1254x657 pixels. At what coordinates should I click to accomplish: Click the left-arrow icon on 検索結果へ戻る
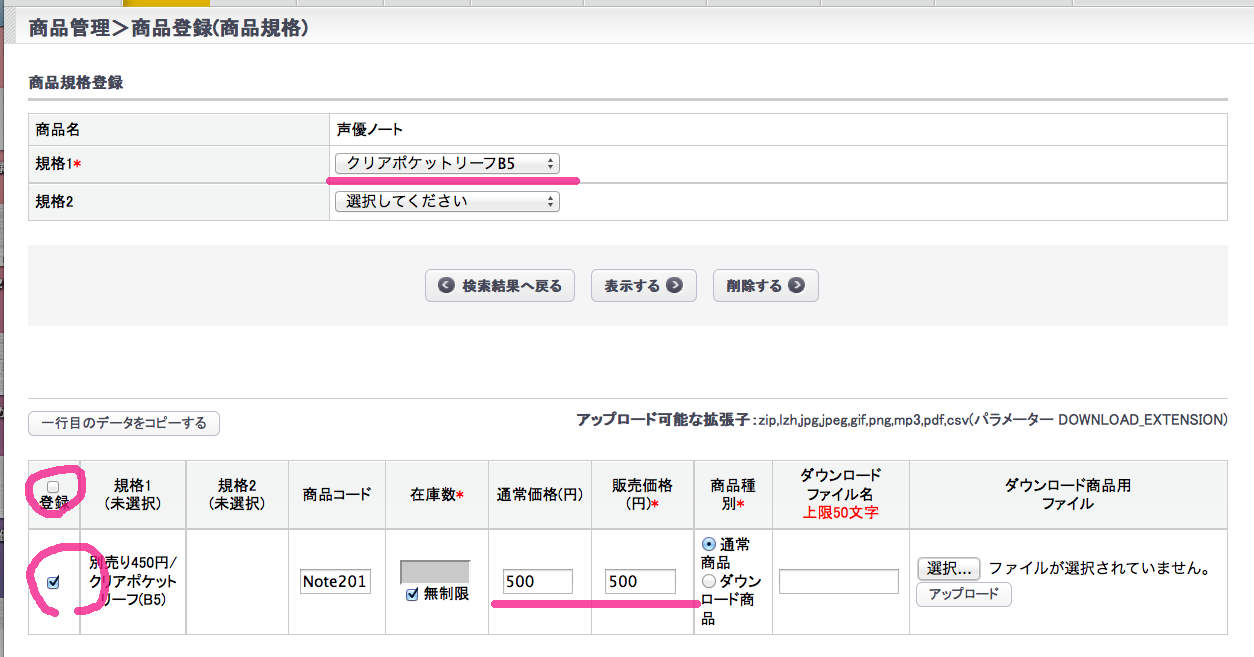(x=446, y=286)
